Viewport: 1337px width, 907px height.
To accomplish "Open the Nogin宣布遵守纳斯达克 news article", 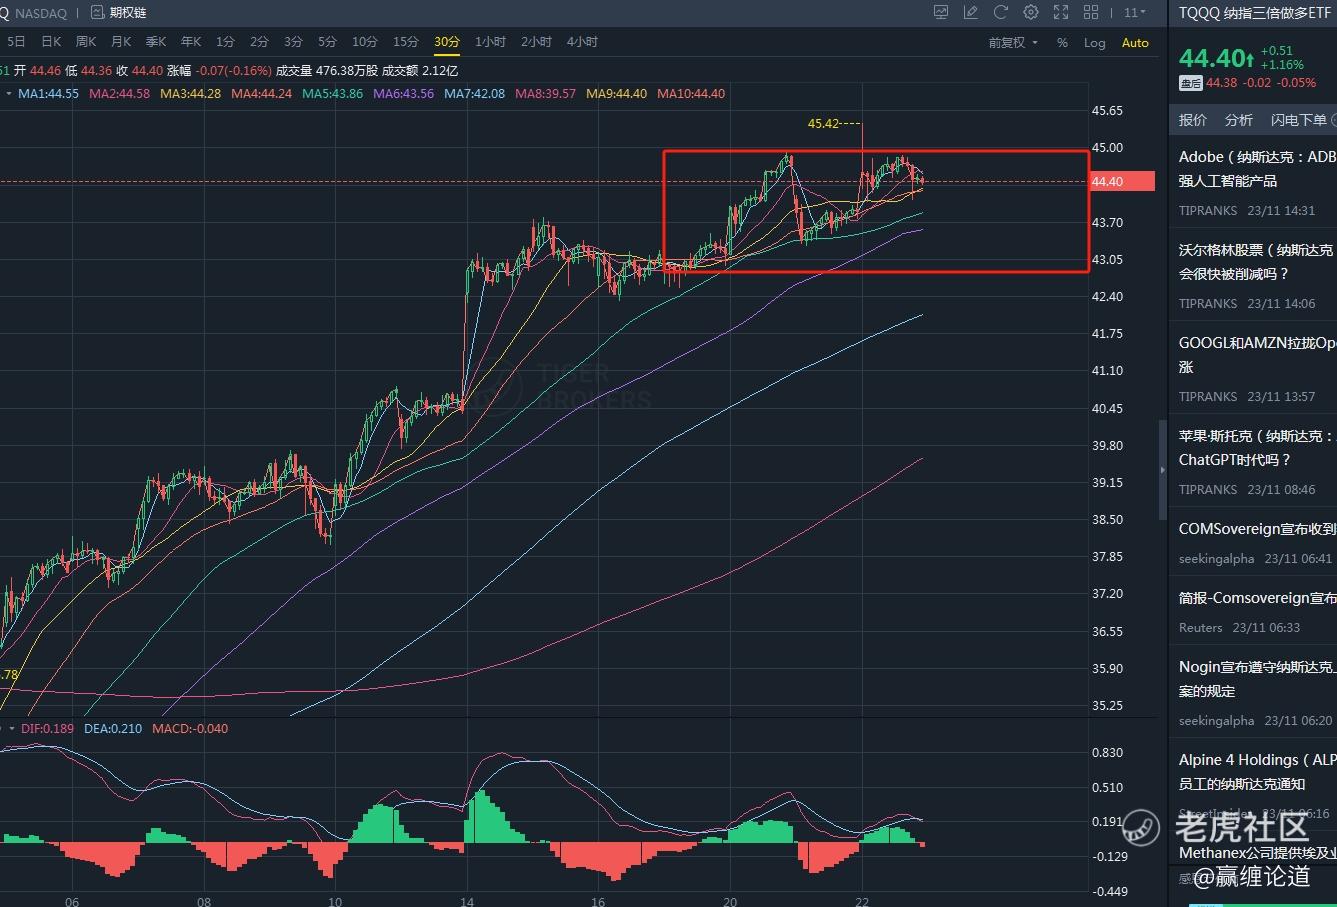I will point(1253,693).
